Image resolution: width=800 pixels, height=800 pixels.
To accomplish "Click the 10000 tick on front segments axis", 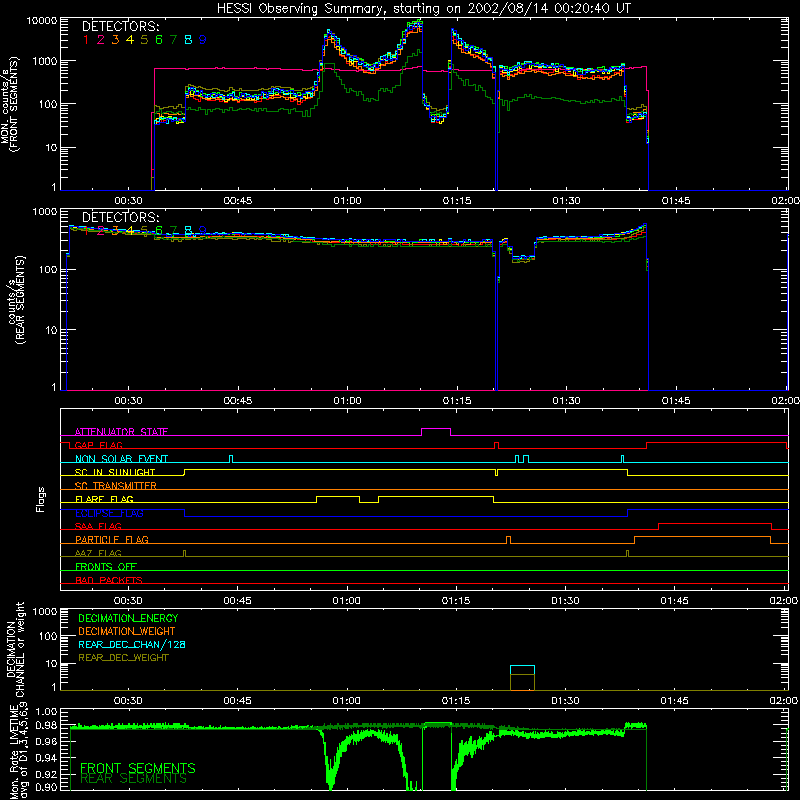I will click(x=43, y=21).
